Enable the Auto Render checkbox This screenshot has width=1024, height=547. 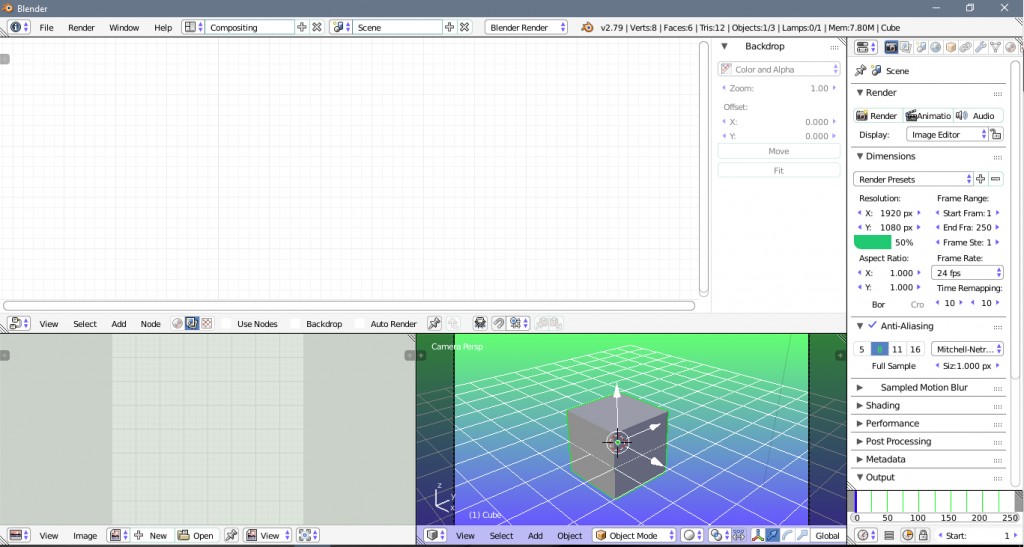click(360, 324)
